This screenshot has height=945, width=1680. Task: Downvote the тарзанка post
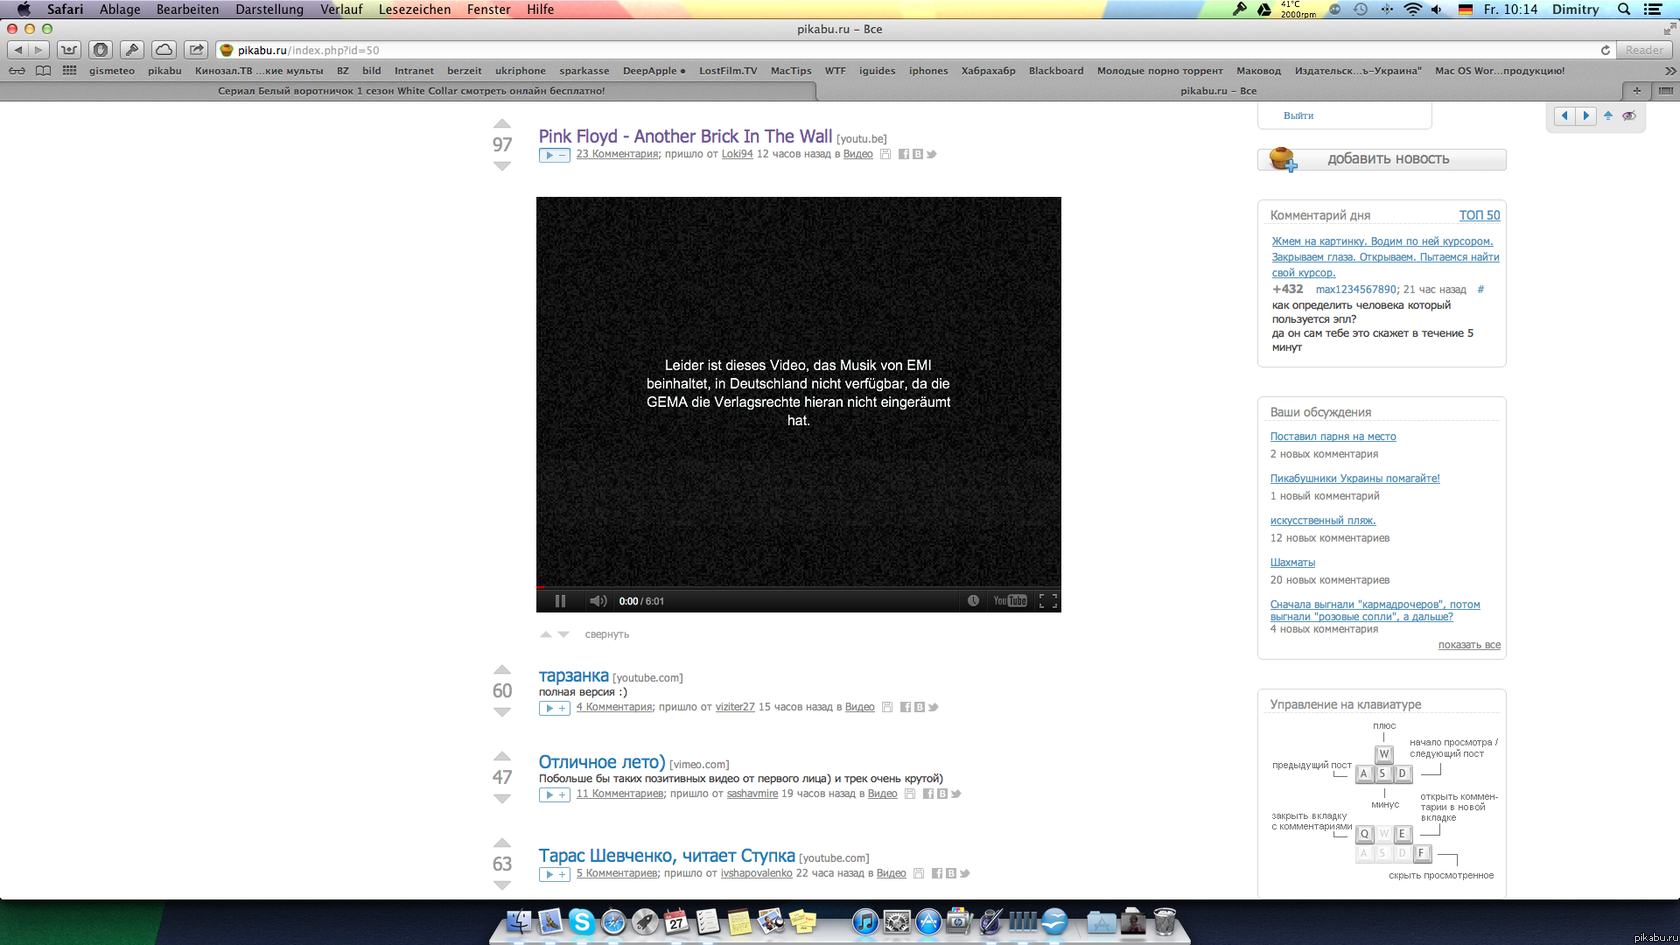click(x=502, y=712)
